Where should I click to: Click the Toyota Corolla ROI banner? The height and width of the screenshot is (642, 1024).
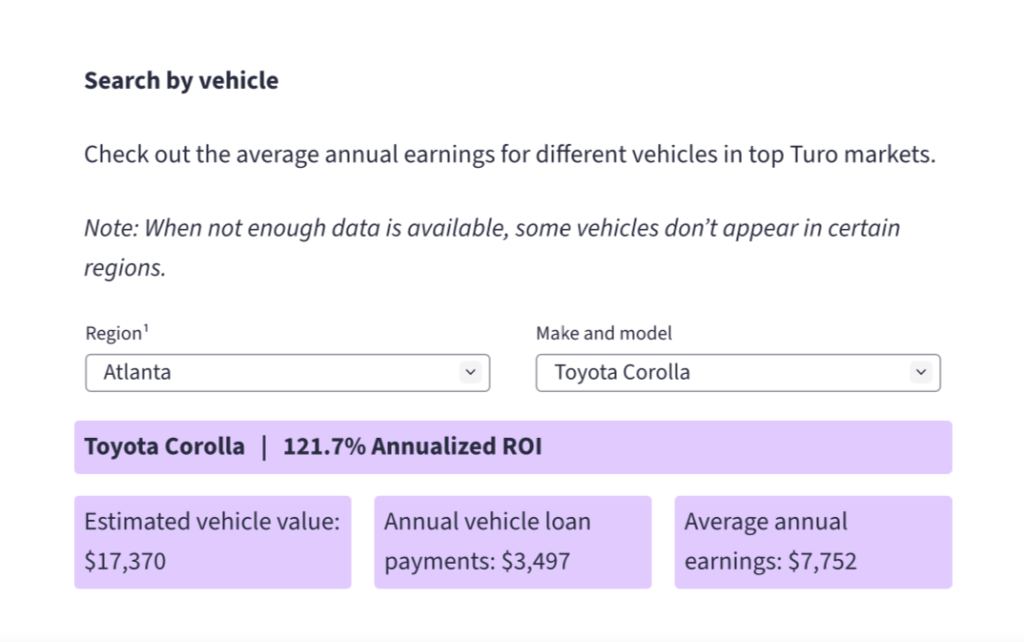(x=512, y=446)
